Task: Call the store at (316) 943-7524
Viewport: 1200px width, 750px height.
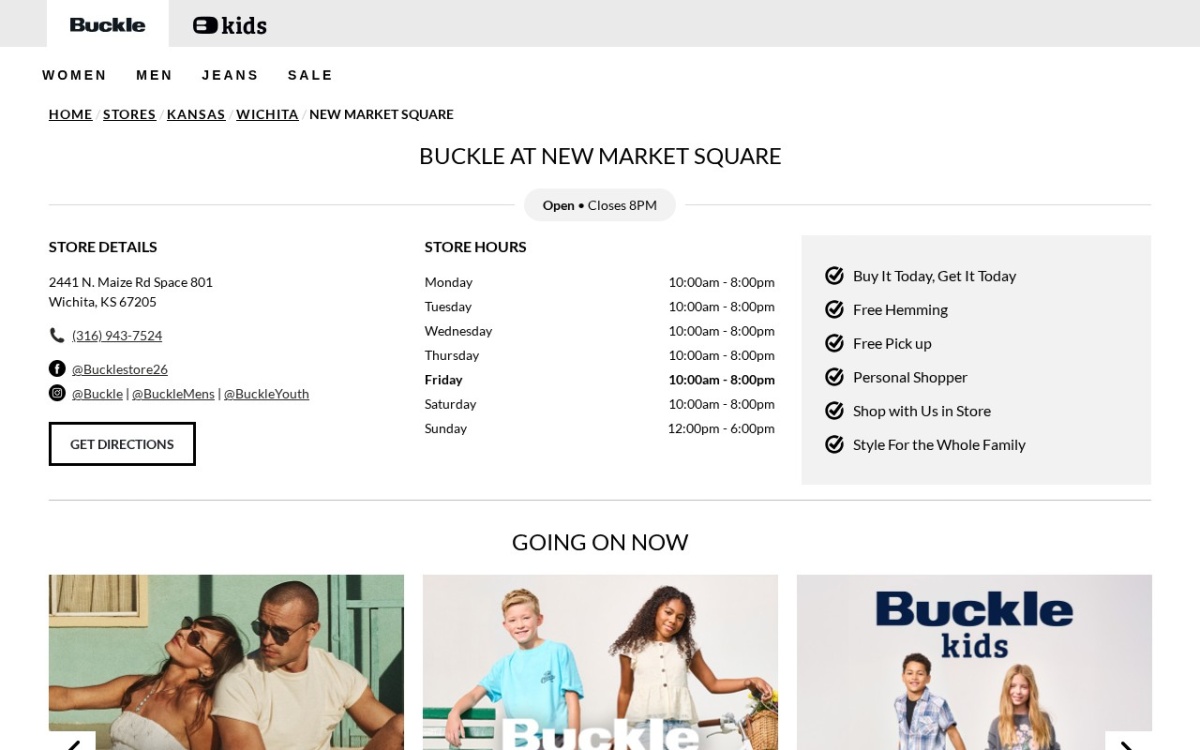Action: pyautogui.click(x=117, y=335)
